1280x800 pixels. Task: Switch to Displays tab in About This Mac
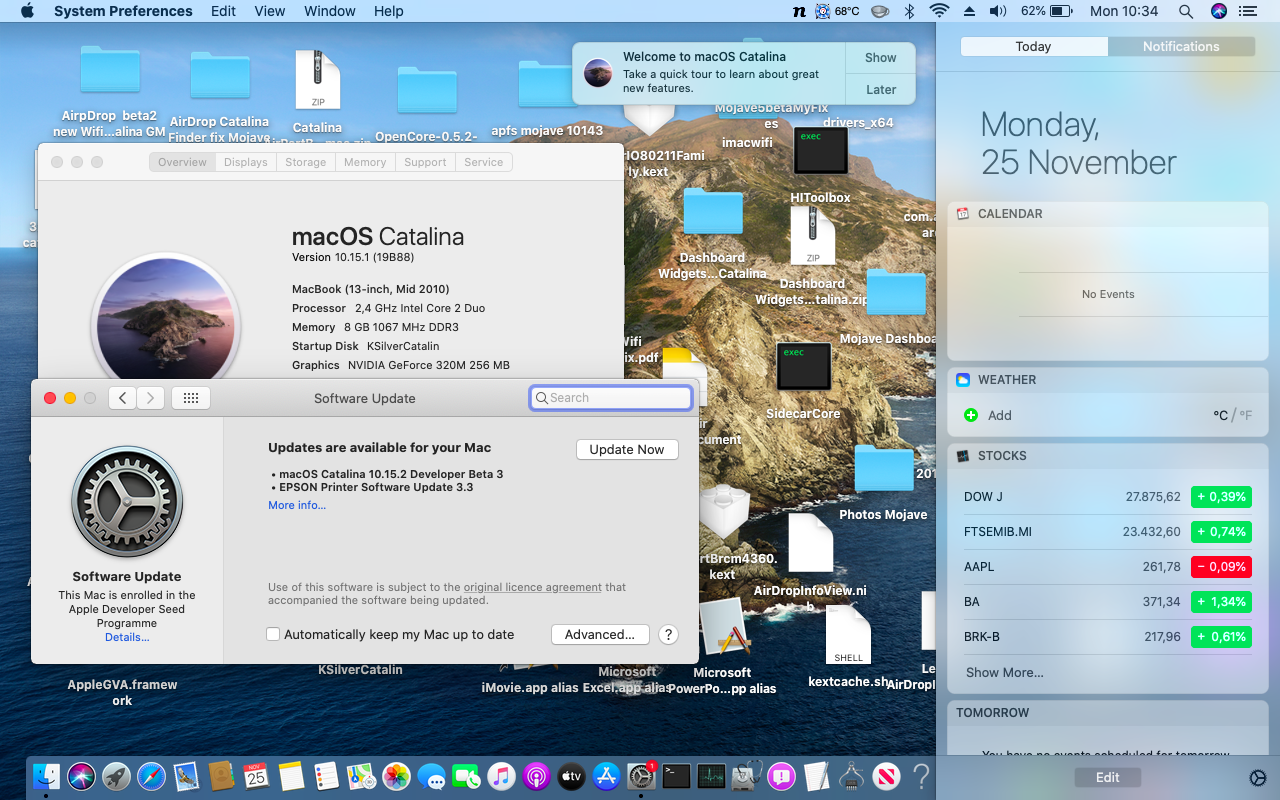click(x=246, y=162)
